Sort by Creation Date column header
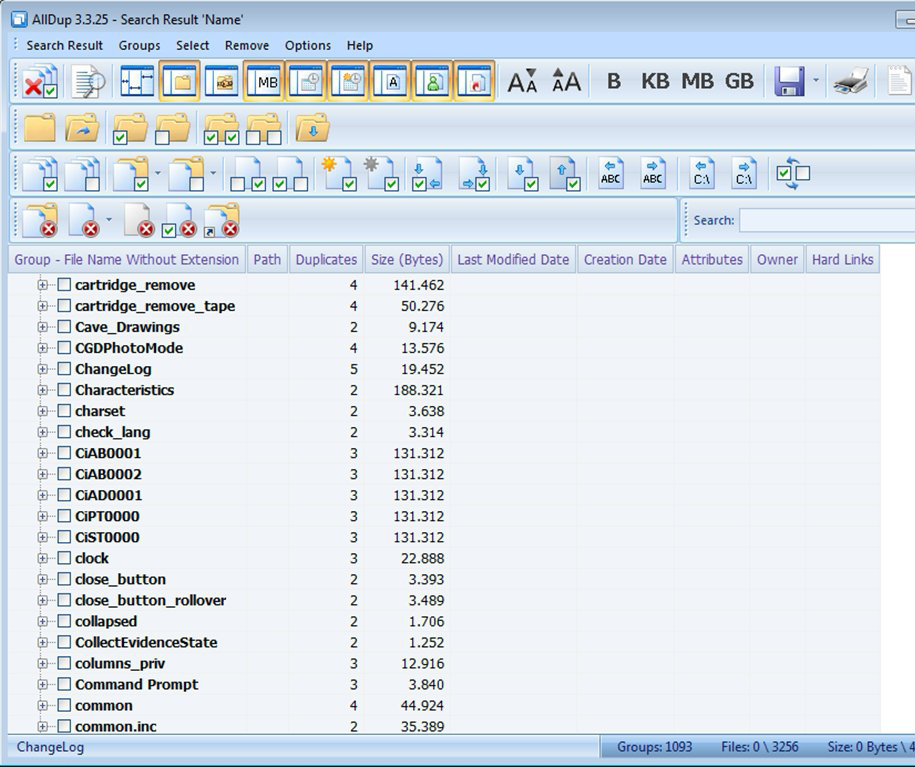The width and height of the screenshot is (915, 767). coord(625,260)
